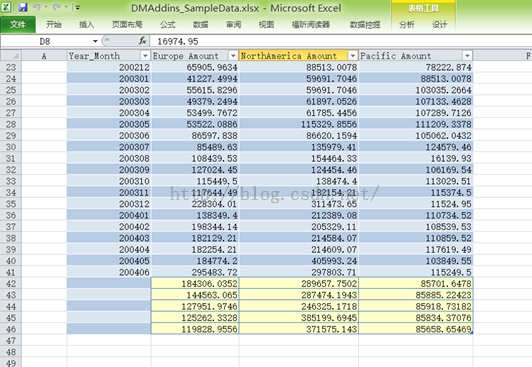Select cell with 124579.46
The width and height of the screenshot is (532, 367).
click(416, 147)
